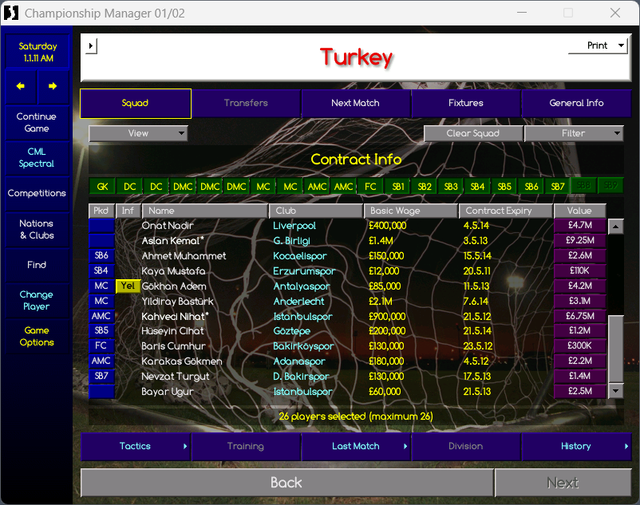Select the SB6 substitute slot
This screenshot has width=640, height=505.
click(x=531, y=187)
